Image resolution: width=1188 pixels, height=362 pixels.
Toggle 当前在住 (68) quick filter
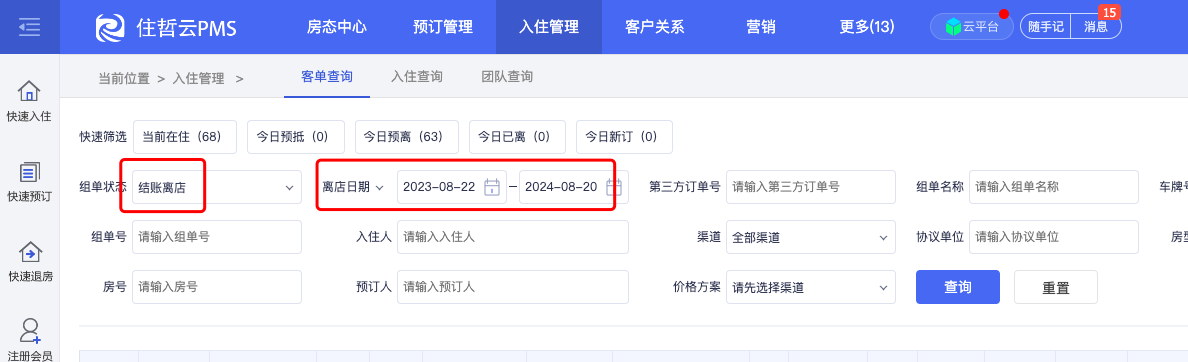[x=185, y=137]
